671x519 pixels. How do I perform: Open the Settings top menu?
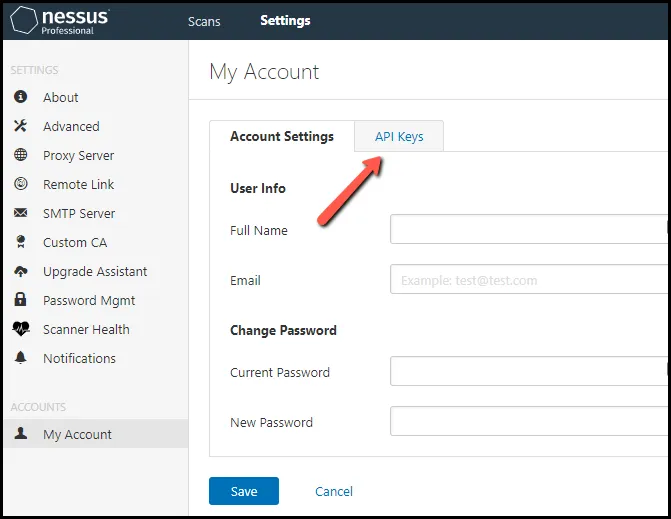click(285, 21)
